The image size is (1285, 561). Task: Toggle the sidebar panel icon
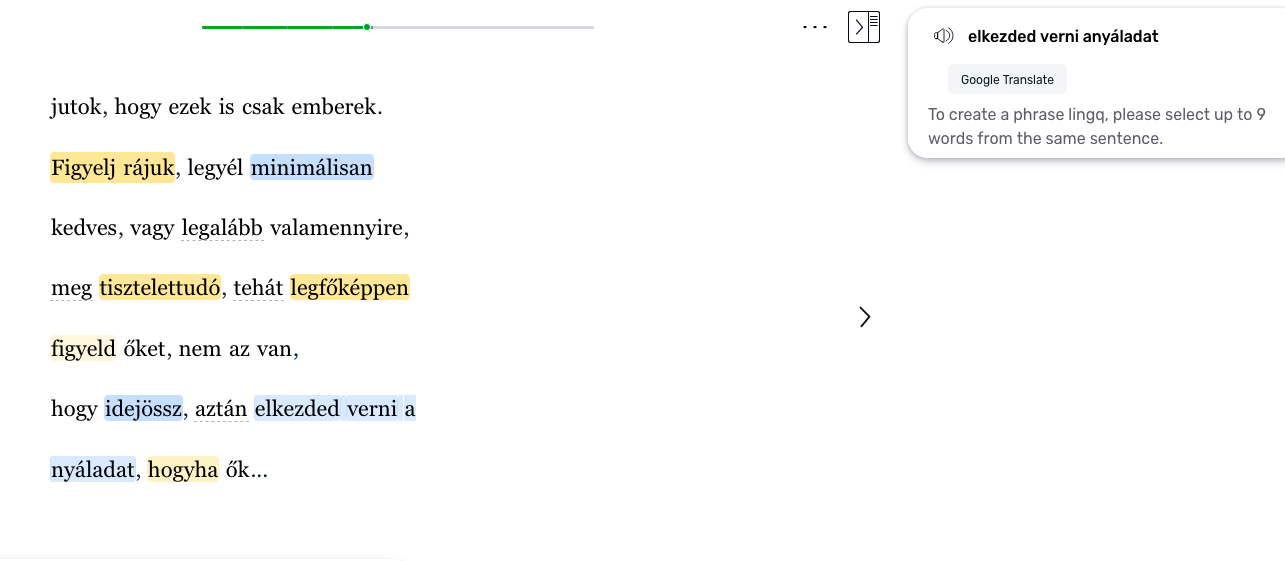(863, 27)
